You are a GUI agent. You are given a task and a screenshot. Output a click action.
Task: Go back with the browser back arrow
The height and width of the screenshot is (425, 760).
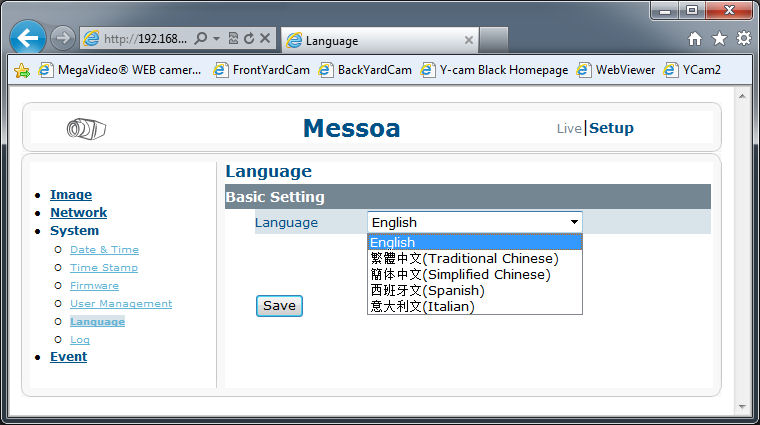[x=28, y=37]
